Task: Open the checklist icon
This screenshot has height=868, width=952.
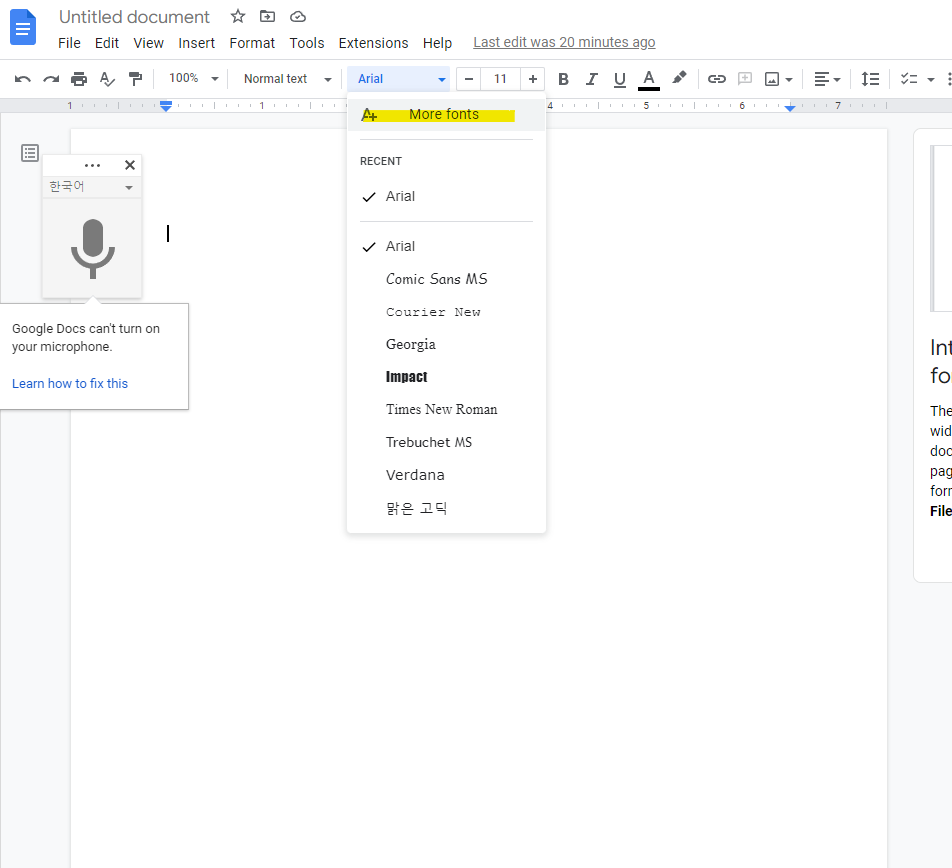Action: (909, 79)
